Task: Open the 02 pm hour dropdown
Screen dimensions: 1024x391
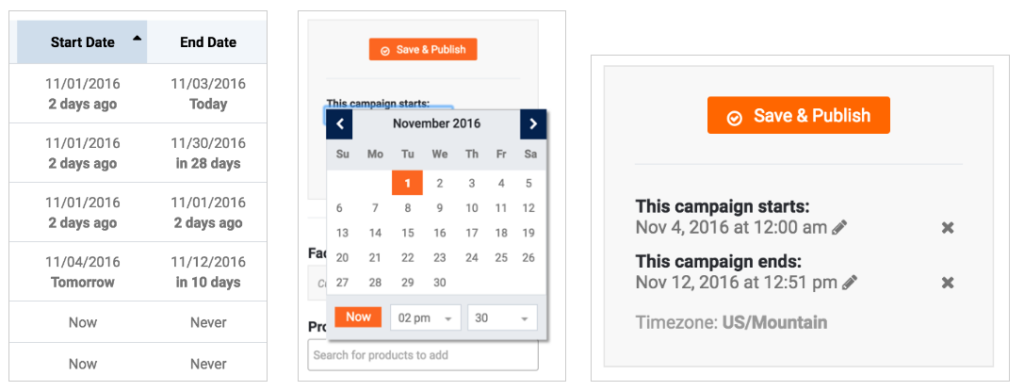Action: 425,318
